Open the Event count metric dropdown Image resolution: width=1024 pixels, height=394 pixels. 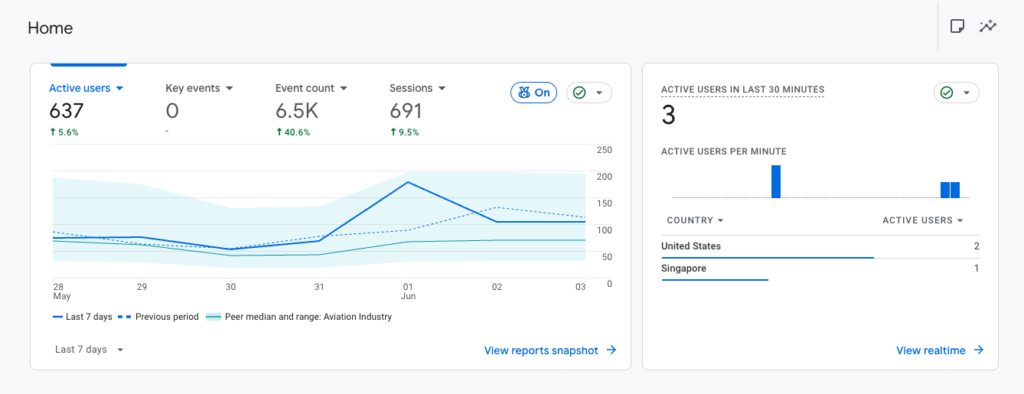pyautogui.click(x=311, y=88)
